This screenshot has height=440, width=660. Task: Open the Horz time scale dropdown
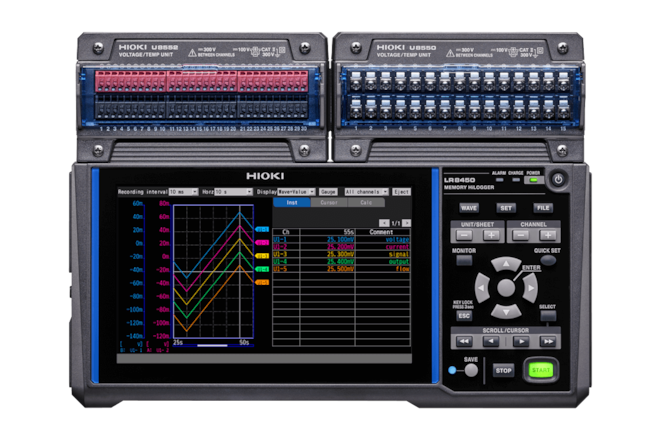coord(229,190)
